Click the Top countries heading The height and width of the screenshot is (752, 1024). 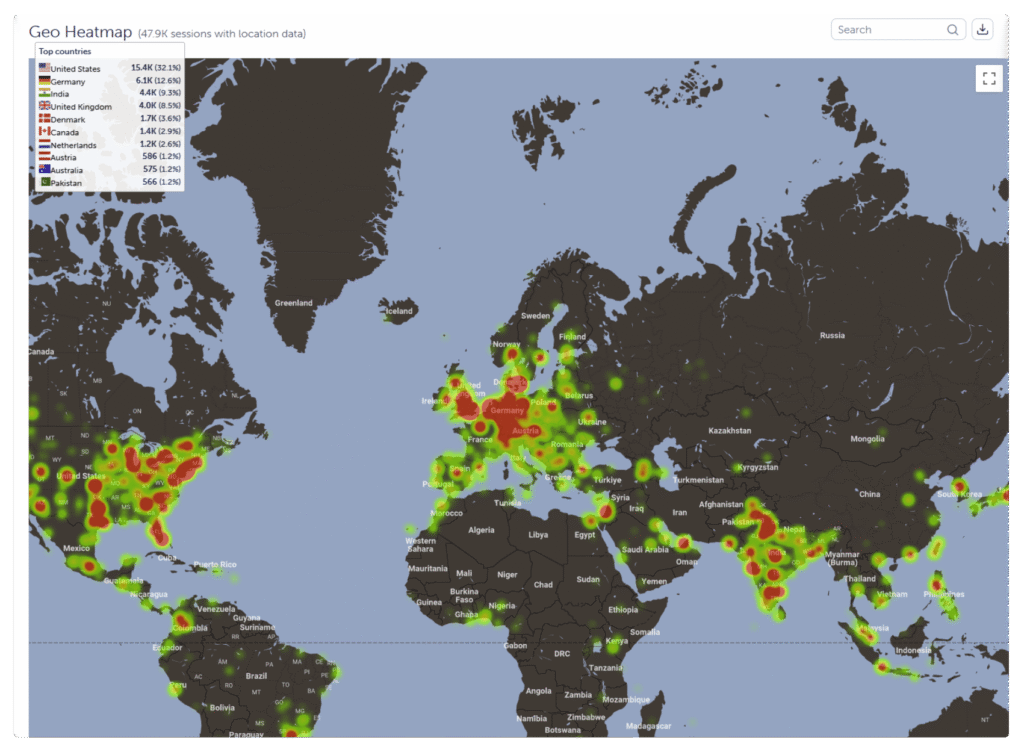[x=65, y=51]
